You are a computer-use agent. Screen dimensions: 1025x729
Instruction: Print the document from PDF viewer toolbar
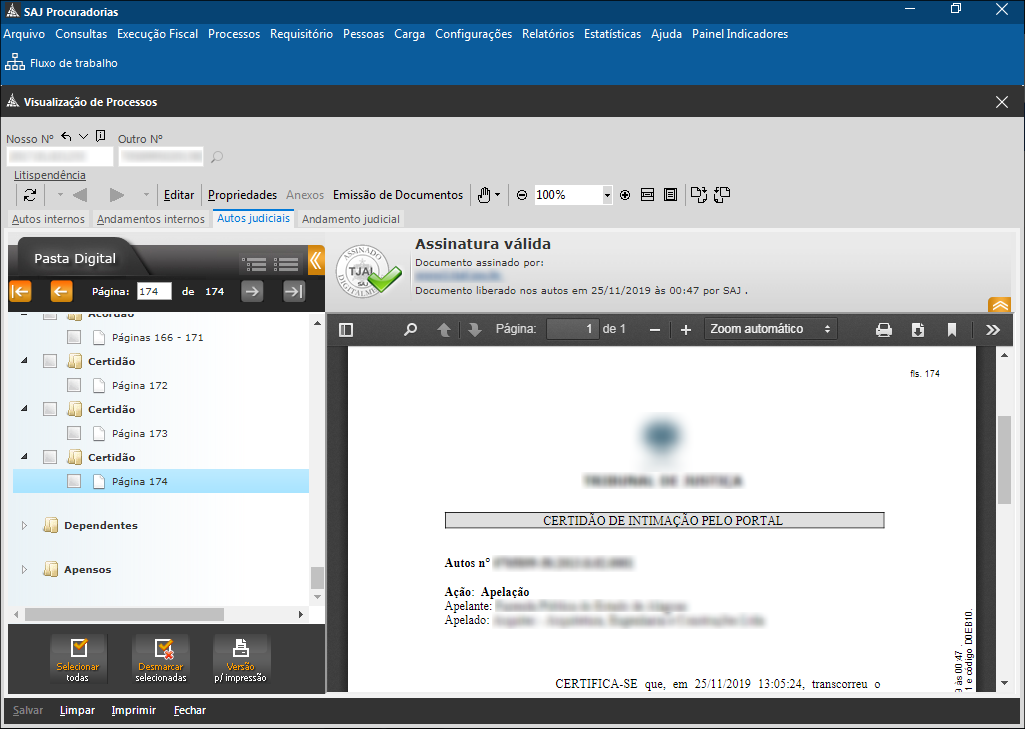[x=884, y=330]
